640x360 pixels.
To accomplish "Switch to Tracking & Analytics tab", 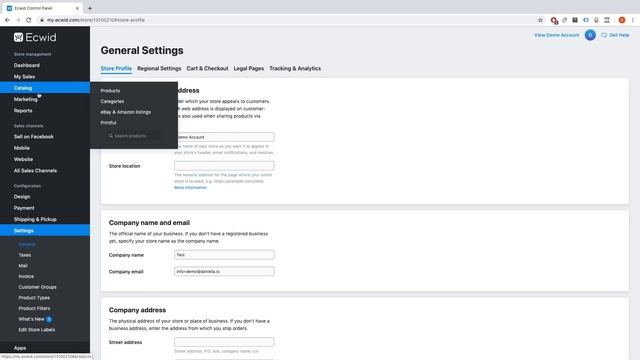I will coord(295,69).
